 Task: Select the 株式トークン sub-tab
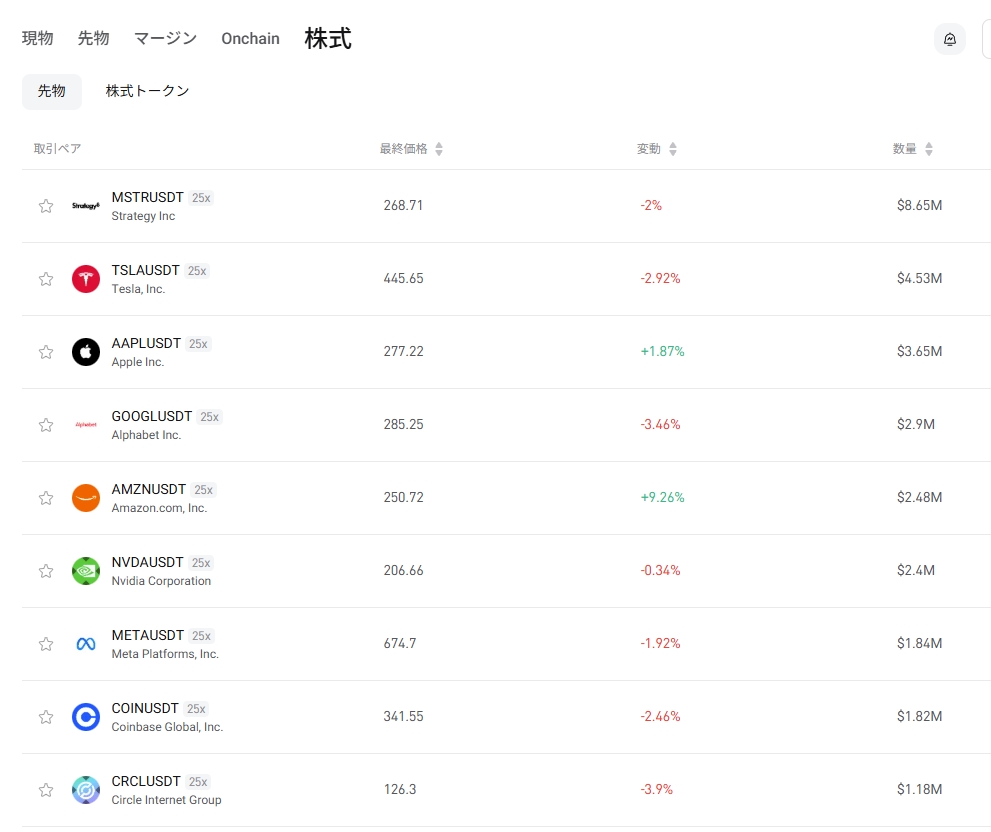(147, 91)
